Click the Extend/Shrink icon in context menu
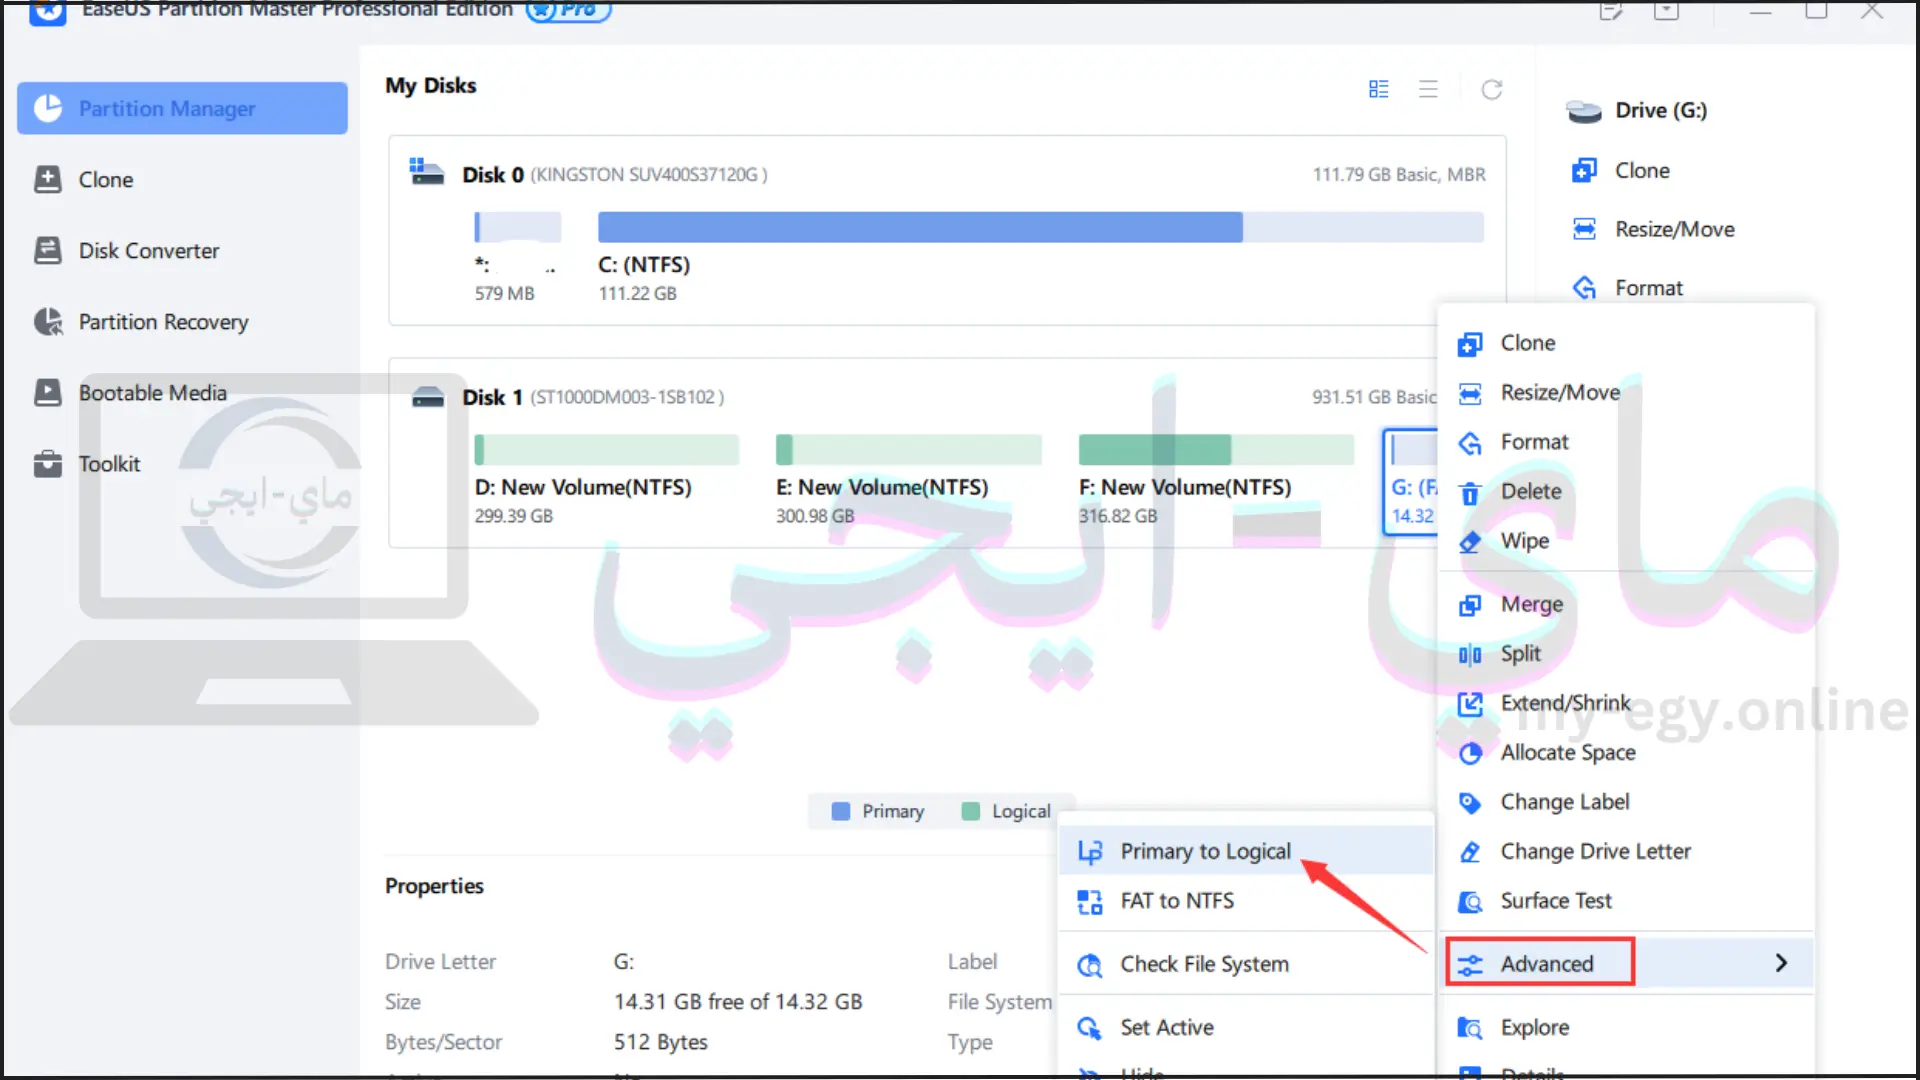The image size is (1920, 1080). 1470,704
